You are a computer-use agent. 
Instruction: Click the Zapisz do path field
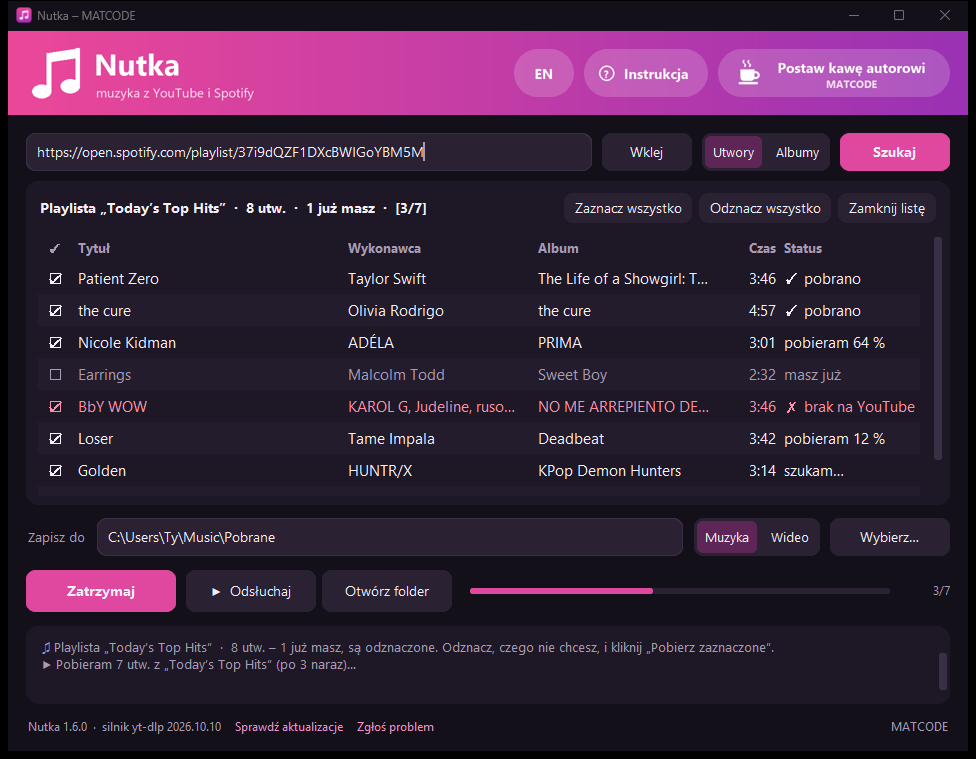click(x=390, y=537)
